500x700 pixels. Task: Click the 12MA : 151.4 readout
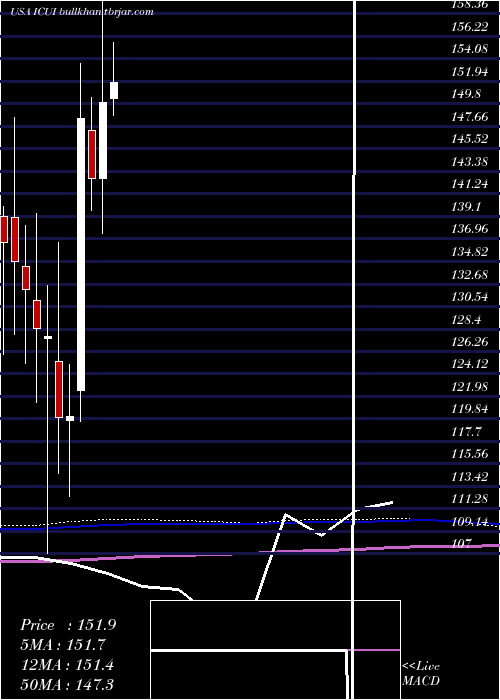(67, 665)
